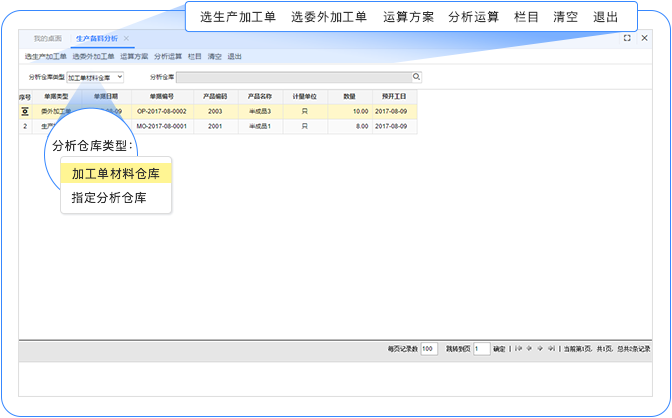This screenshot has height=418, width=672.
Task: Open 运算方案 in the small window toolbar
Action: tap(134, 56)
